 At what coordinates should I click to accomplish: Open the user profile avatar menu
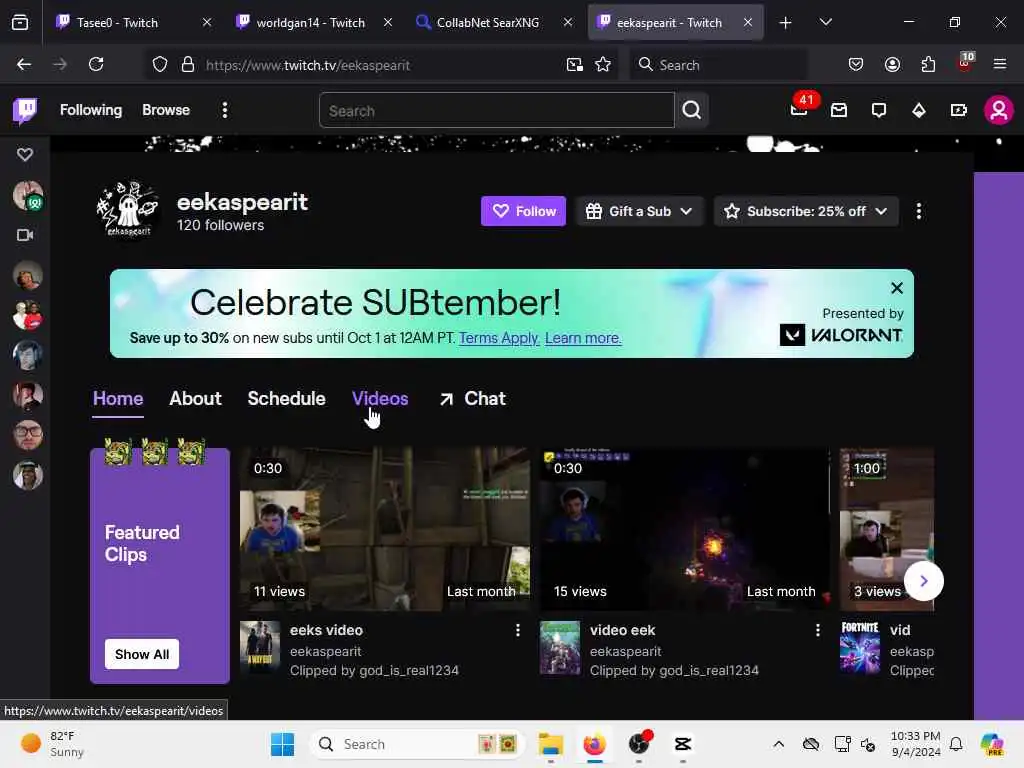999,110
